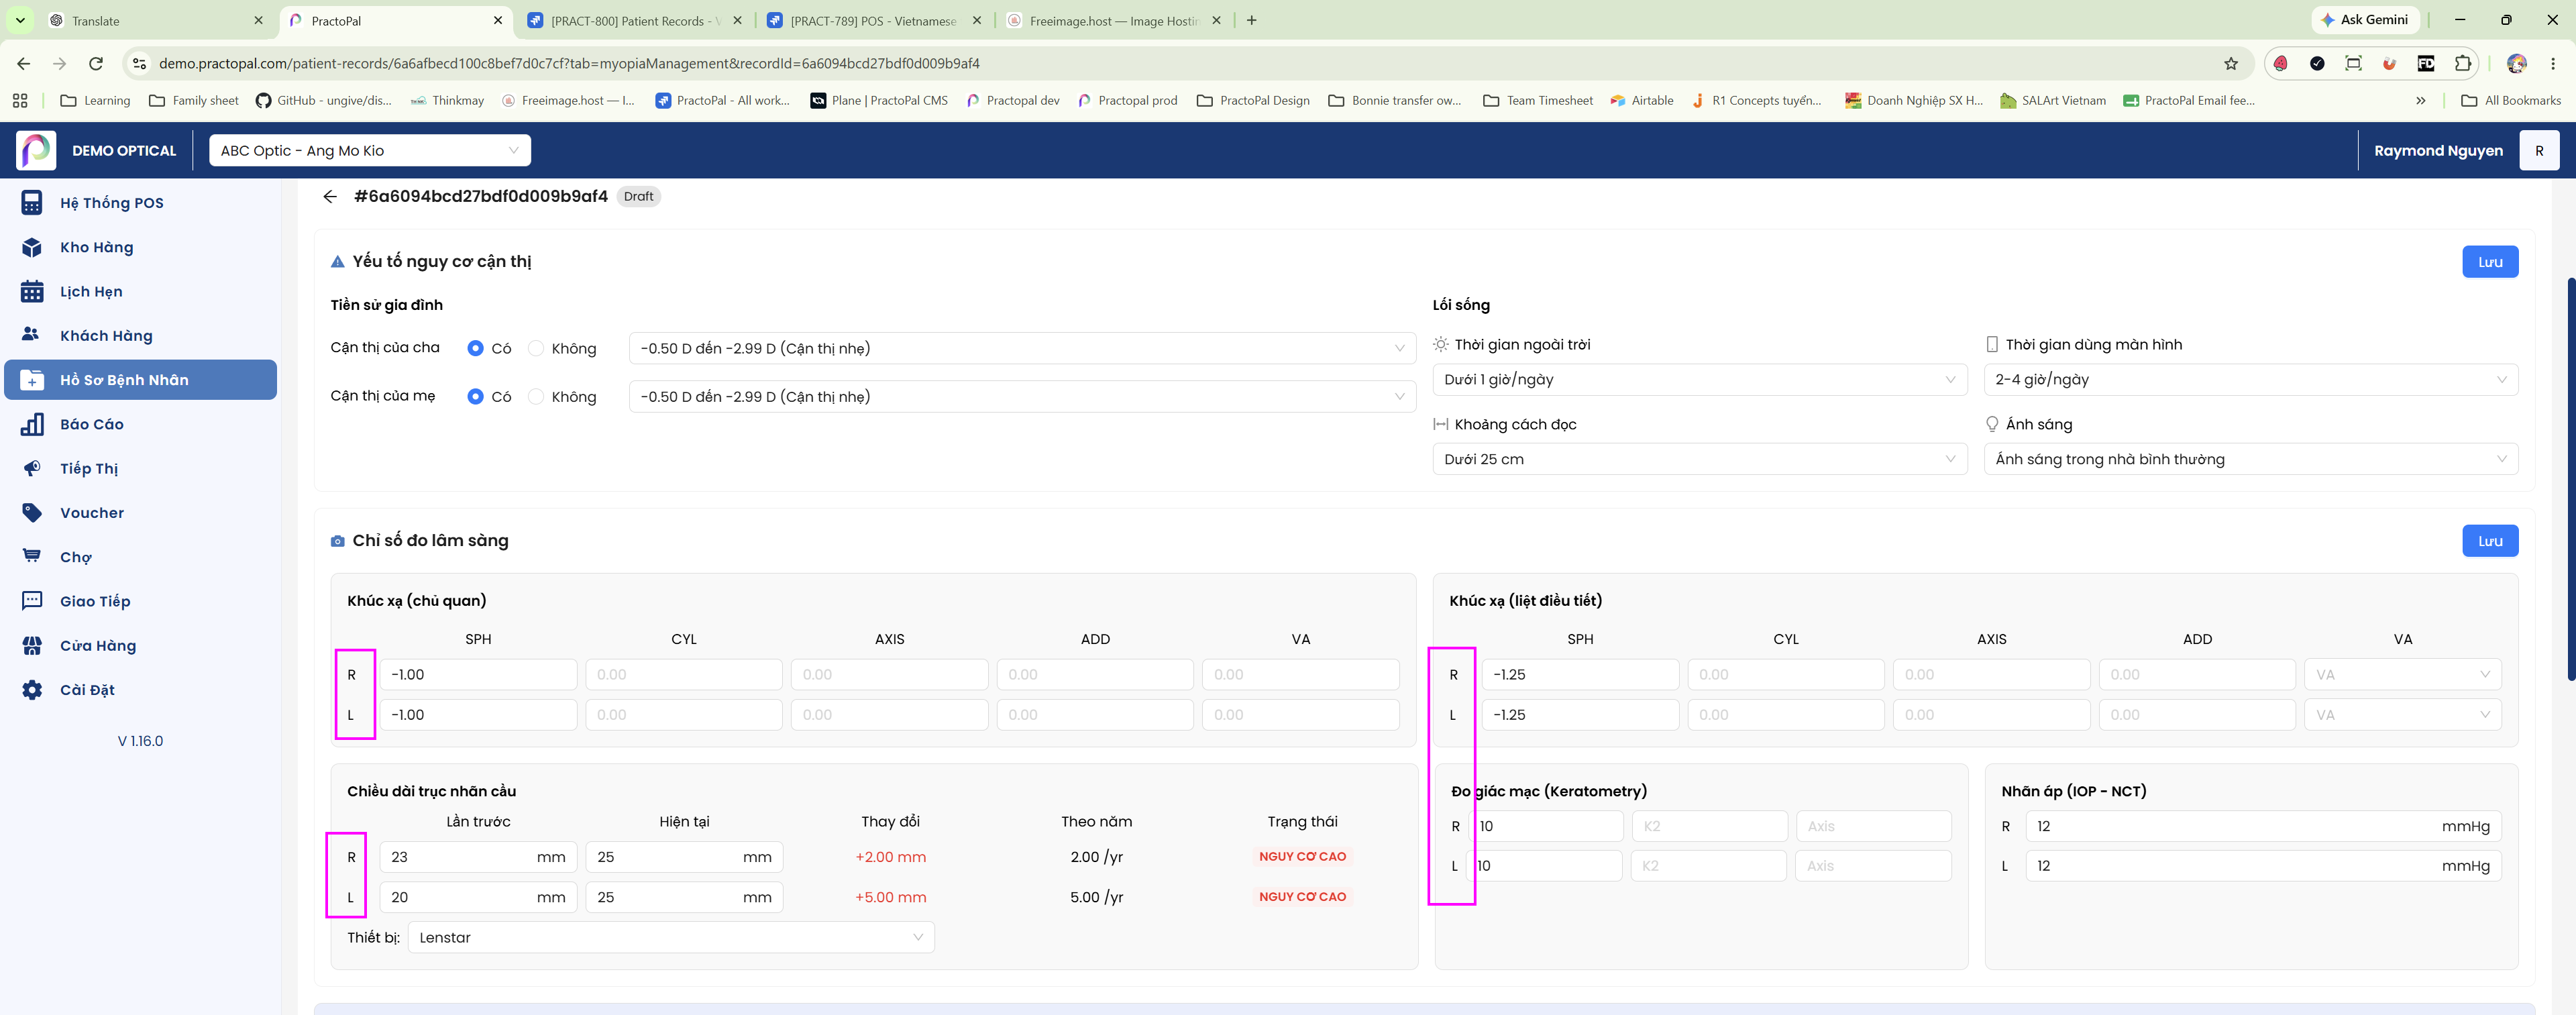Click the browser address bar URL
Screen dimensions: 2576x1015
click(569, 63)
